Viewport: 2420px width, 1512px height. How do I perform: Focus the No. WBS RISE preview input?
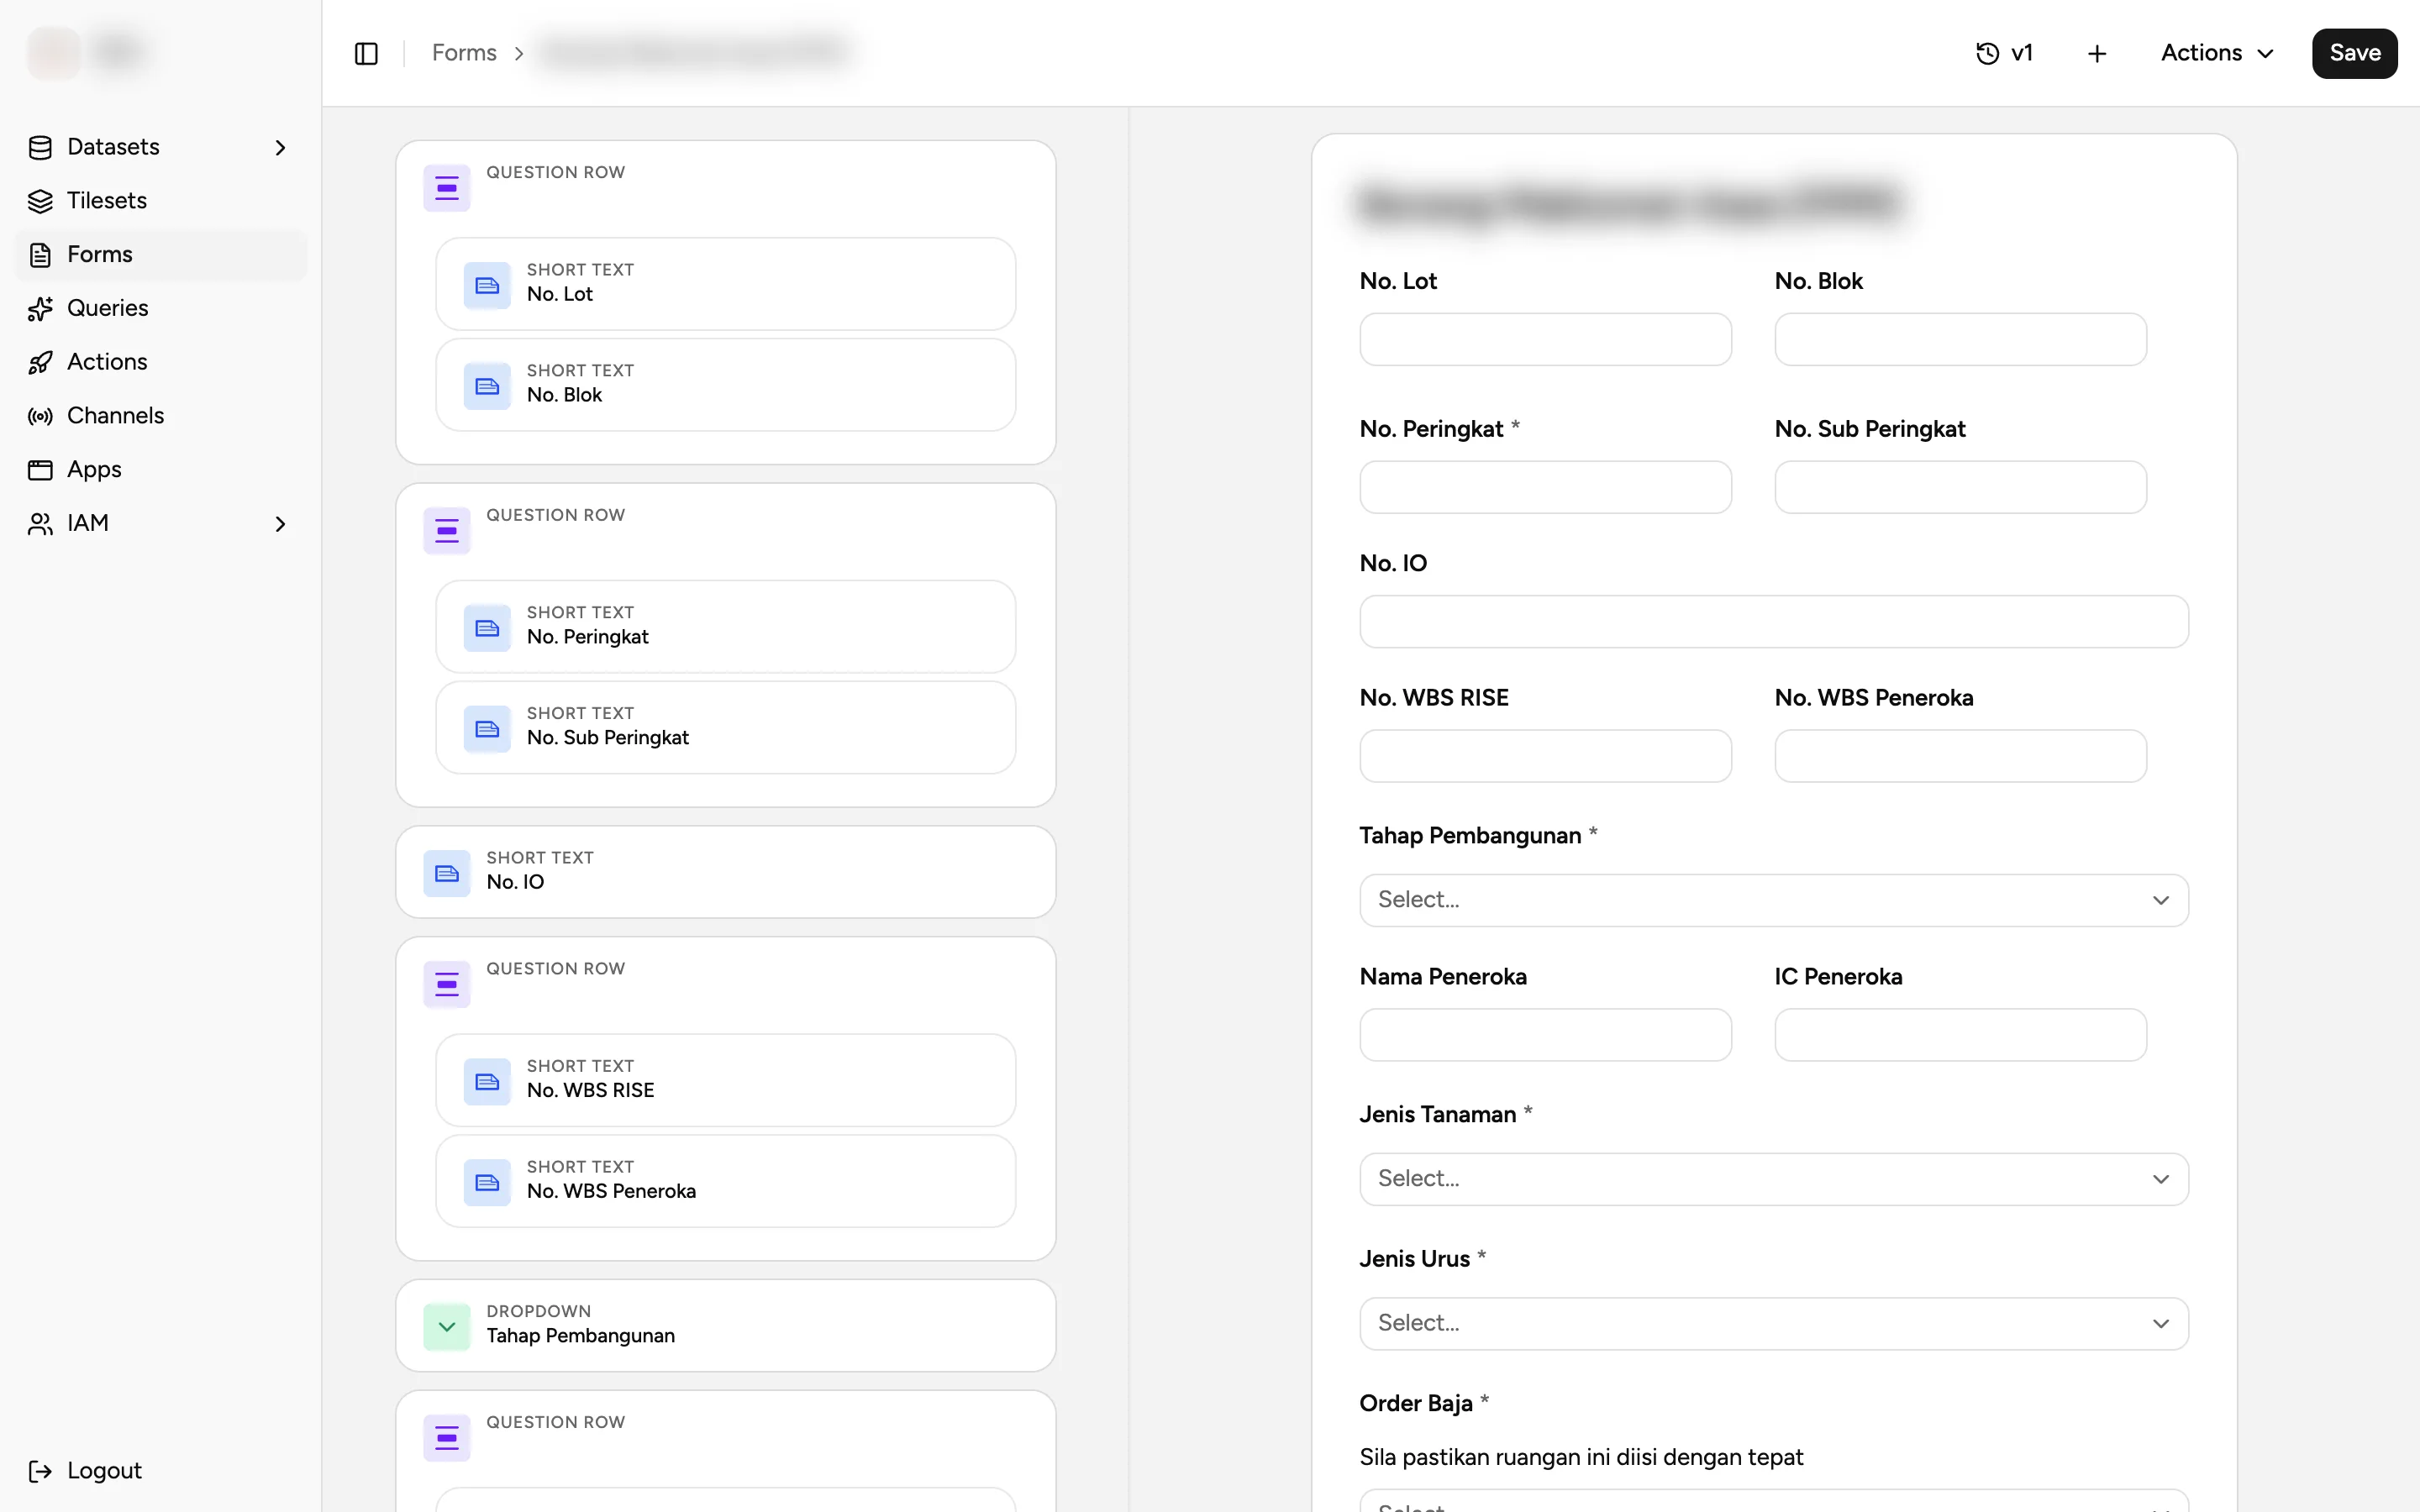click(1545, 756)
